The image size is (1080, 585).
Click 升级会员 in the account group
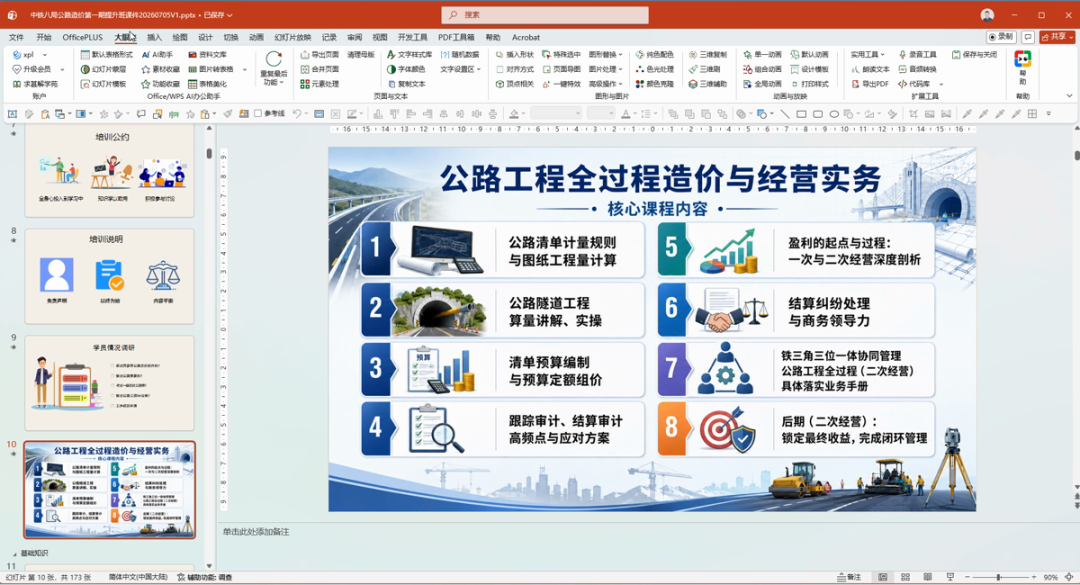click(x=32, y=70)
